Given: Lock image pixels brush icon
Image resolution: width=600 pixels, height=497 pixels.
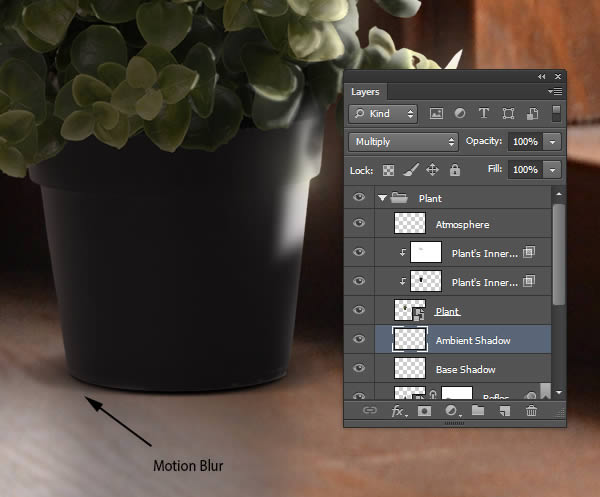Looking at the screenshot, I should coord(411,170).
